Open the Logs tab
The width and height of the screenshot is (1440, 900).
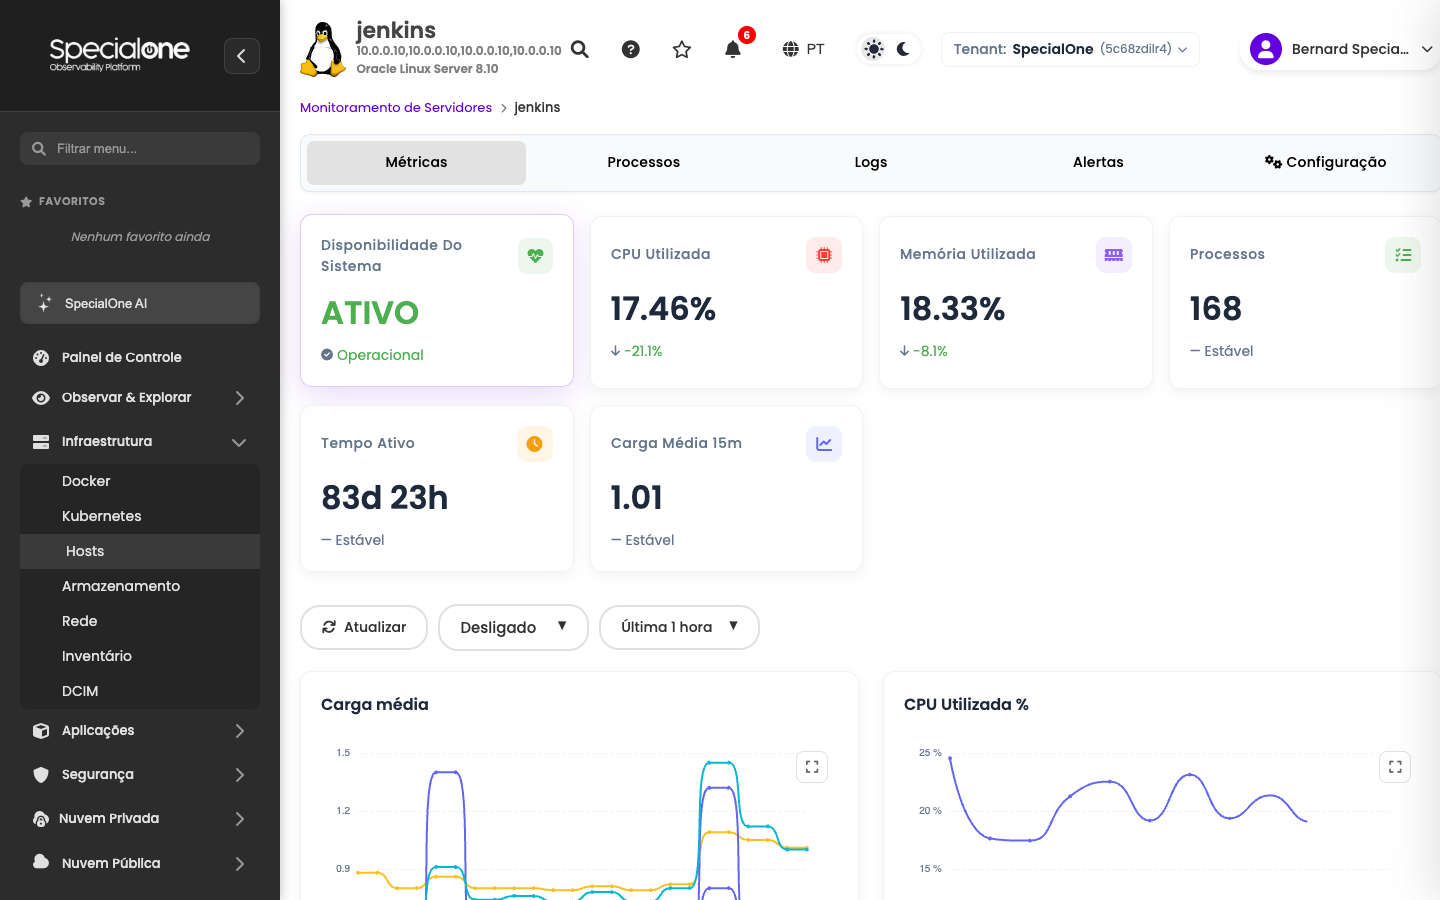click(871, 162)
